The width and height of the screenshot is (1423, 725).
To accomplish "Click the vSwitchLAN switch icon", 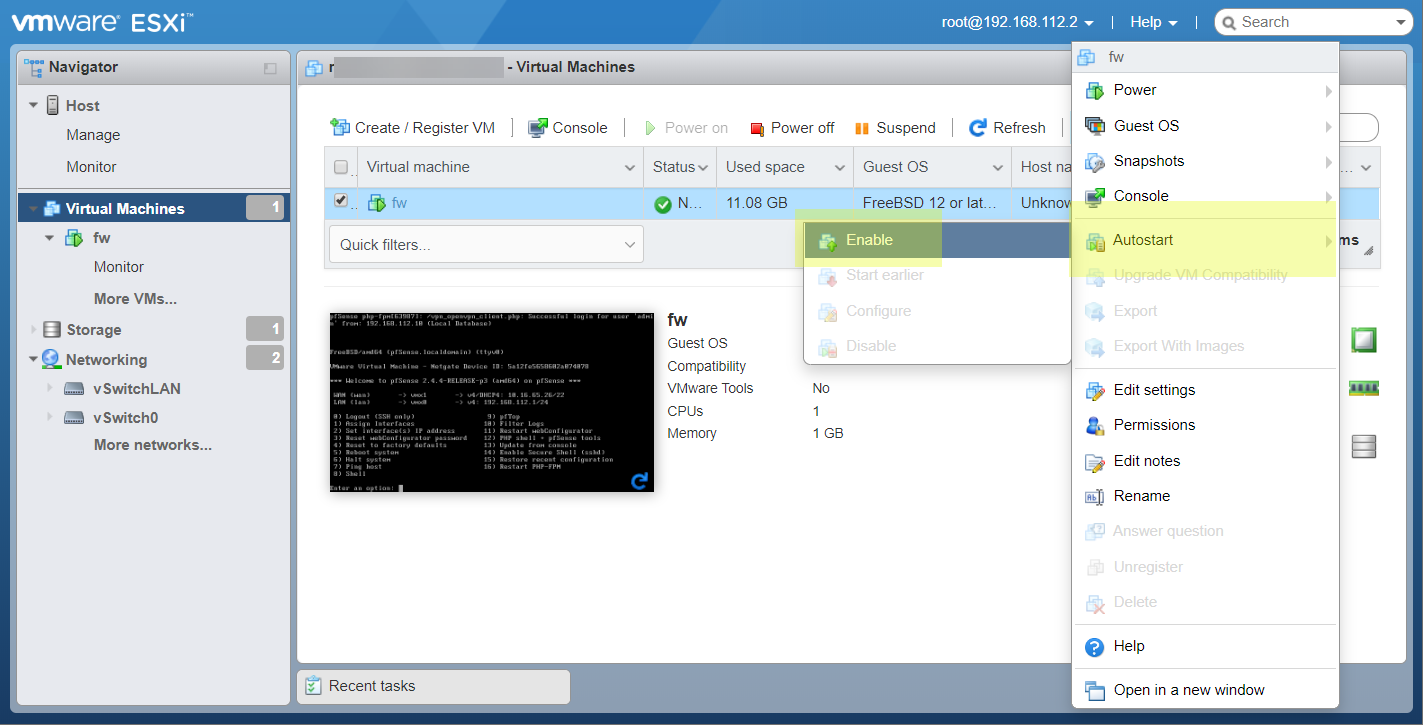I will coord(74,389).
